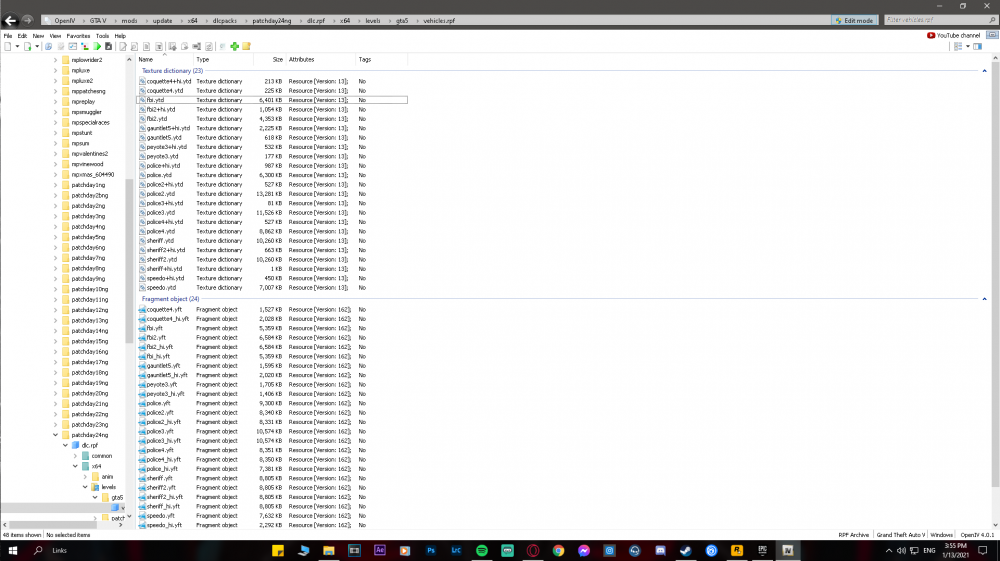This screenshot has height=561, width=1000.
Task: Click the preview pane layout icon at top right
Action: pos(978,47)
